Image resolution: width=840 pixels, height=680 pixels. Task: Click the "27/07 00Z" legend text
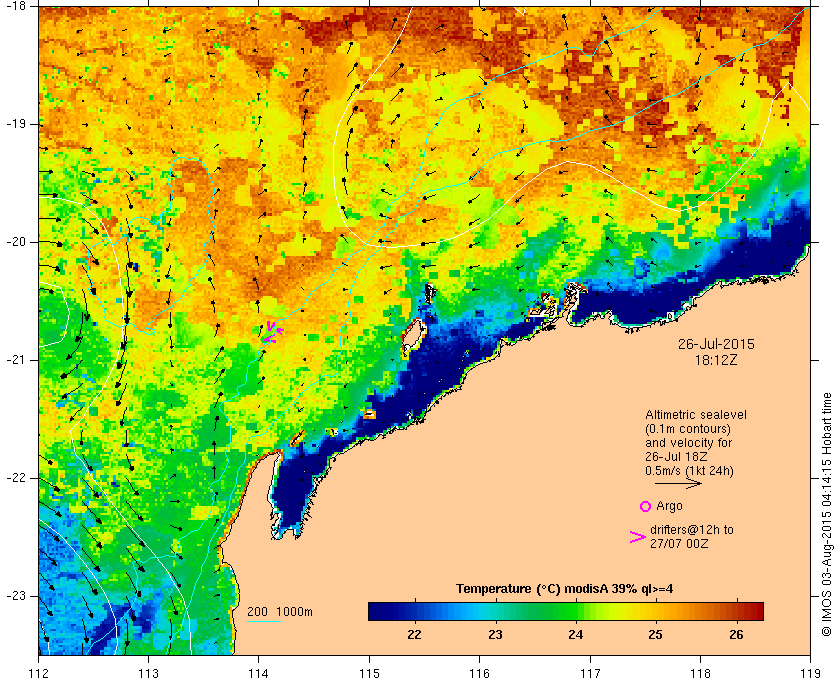[679, 543]
